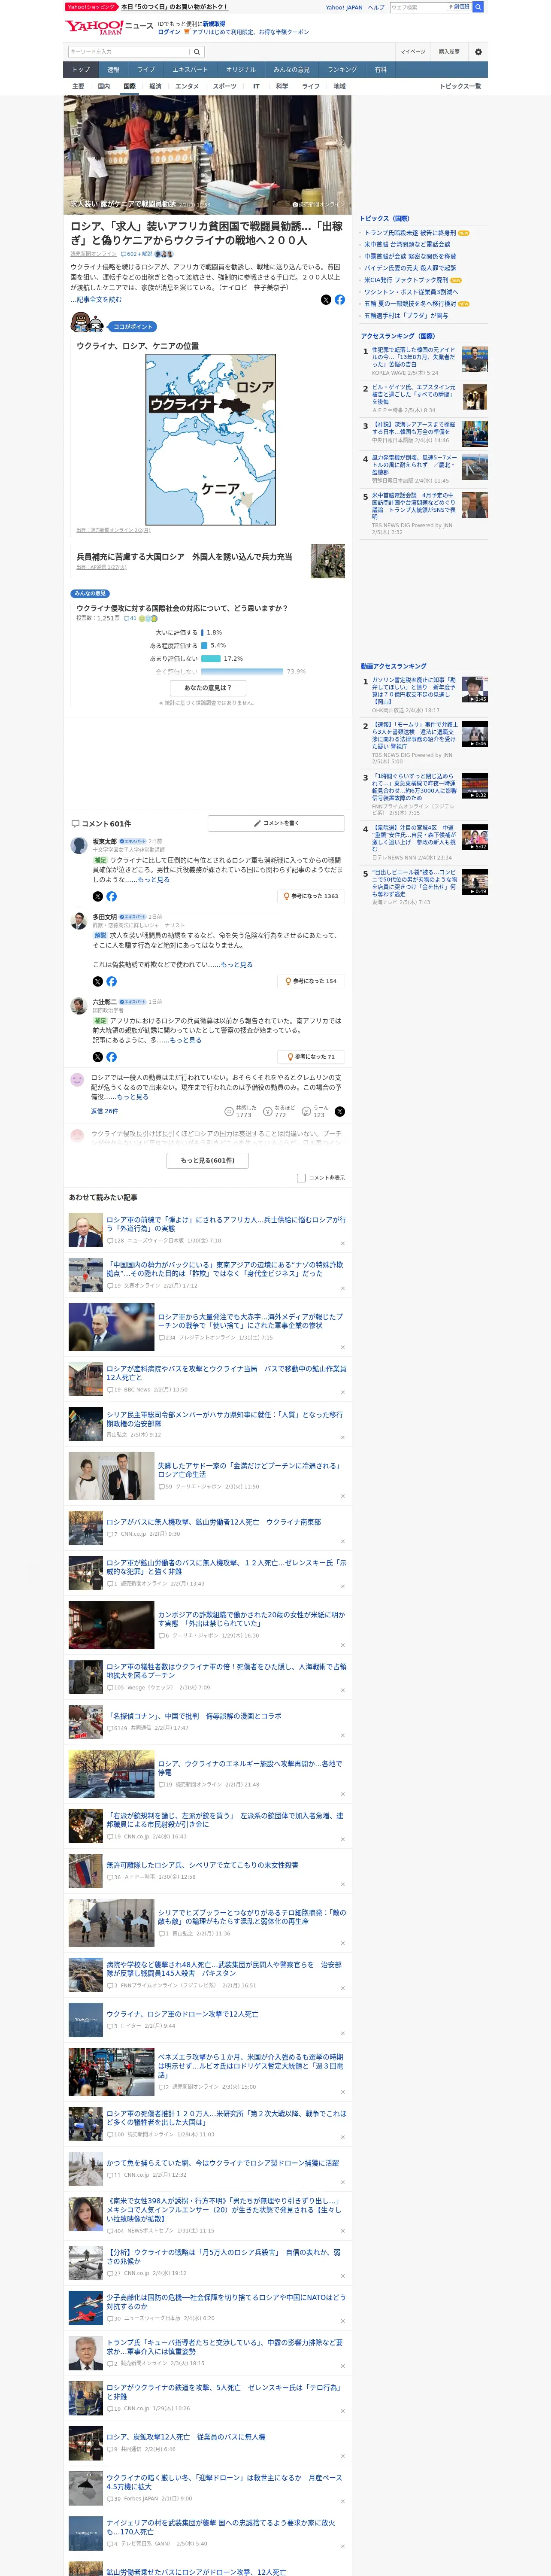
Task: Share 坂東太郎's comment on Facebook
Action: (x=111, y=896)
